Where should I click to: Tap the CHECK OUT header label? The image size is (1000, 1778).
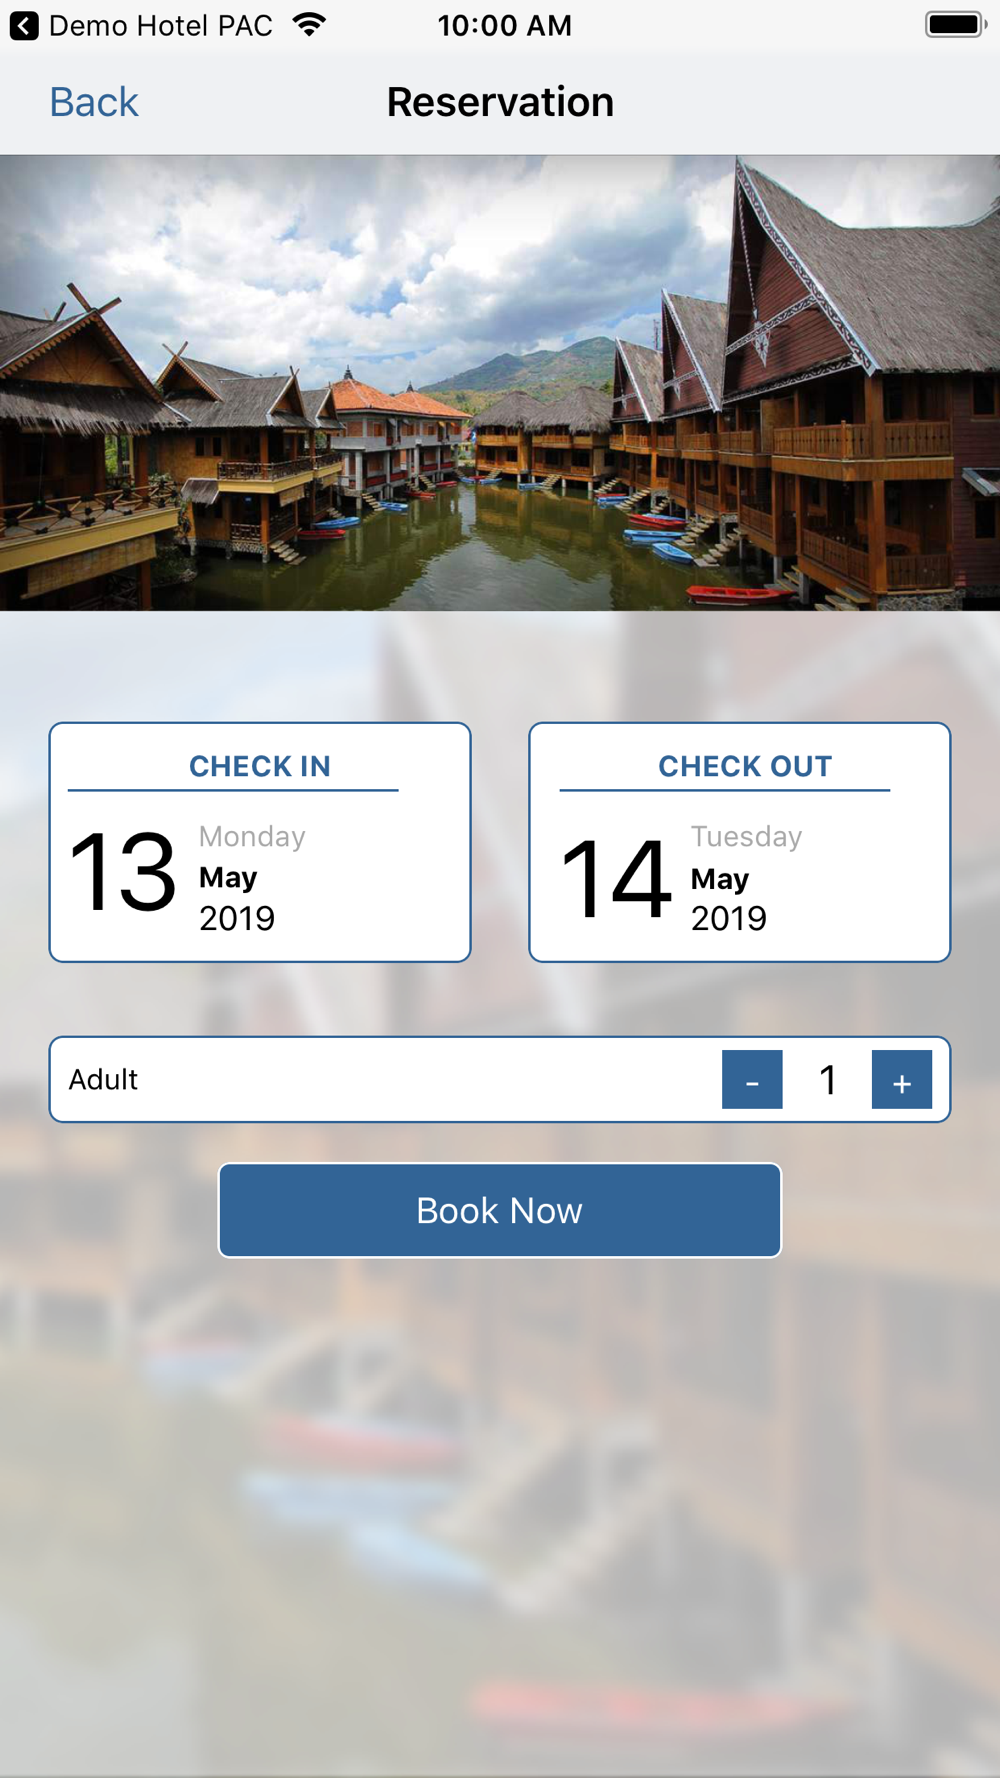pos(745,766)
